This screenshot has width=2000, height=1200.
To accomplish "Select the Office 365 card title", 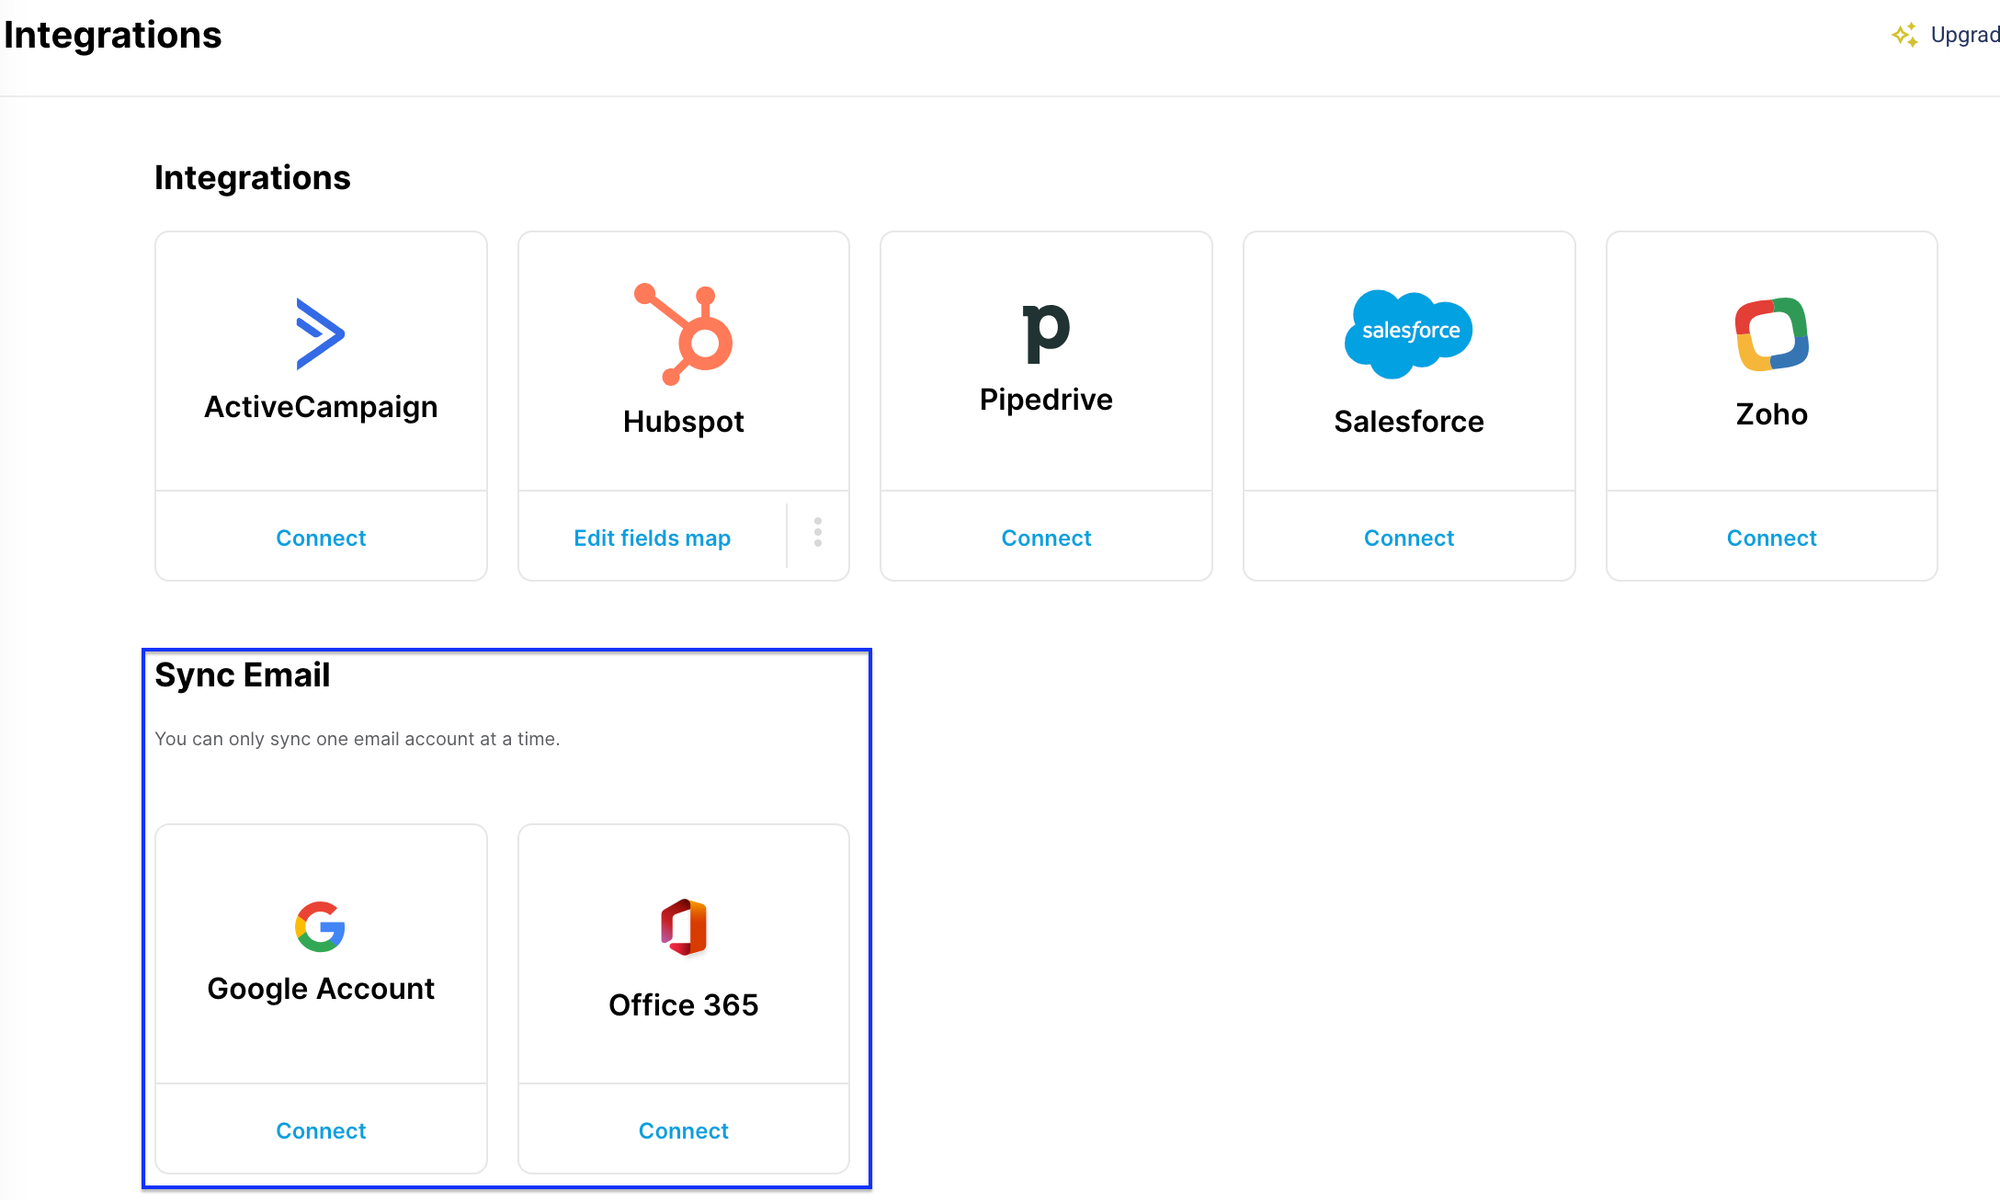I will click(684, 1005).
